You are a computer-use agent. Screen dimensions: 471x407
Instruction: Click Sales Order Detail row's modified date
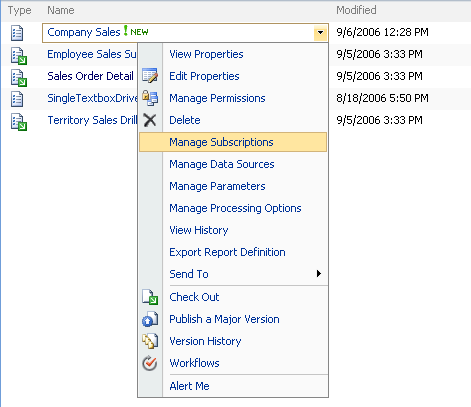coord(379,76)
